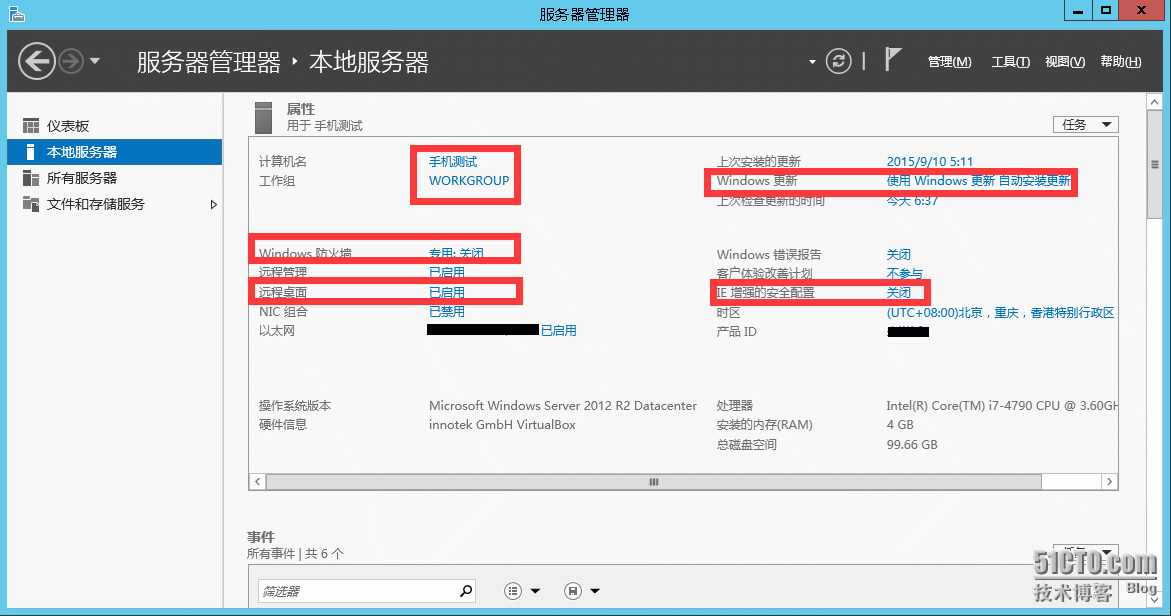Click the refresh icon in header
The image size is (1171, 616).
coord(839,61)
